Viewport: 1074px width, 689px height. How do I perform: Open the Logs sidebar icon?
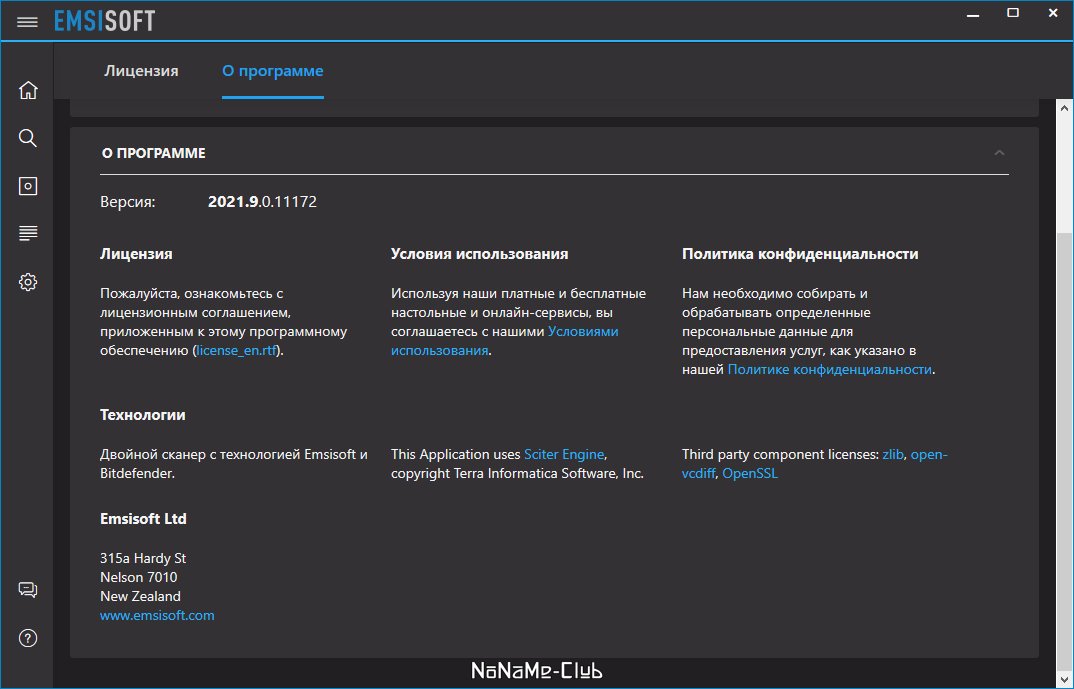(x=28, y=234)
